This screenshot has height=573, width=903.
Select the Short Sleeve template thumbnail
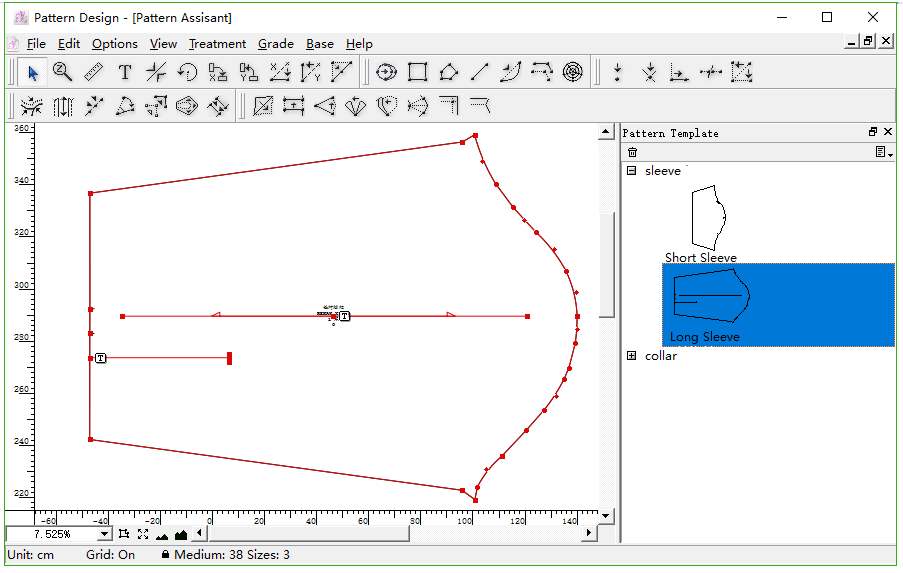[708, 220]
